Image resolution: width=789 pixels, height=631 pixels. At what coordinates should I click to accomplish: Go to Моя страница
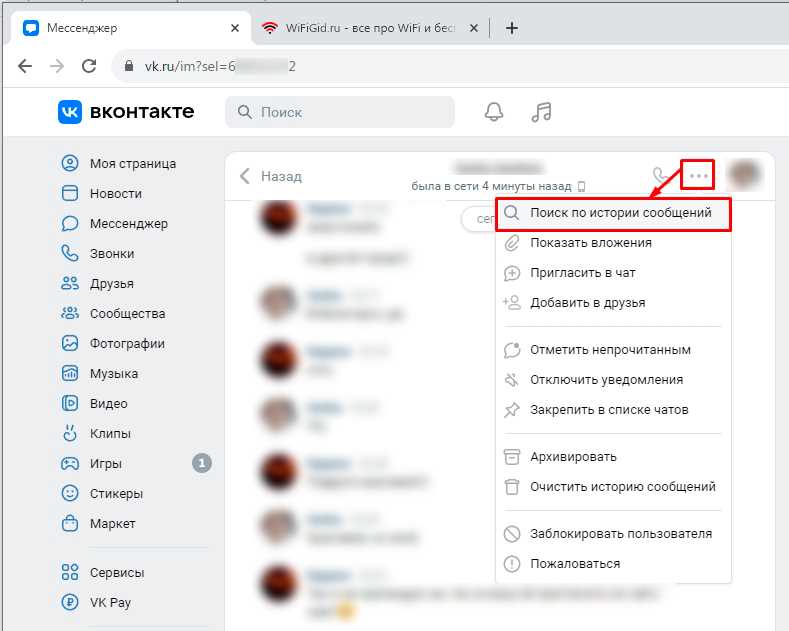click(x=119, y=164)
